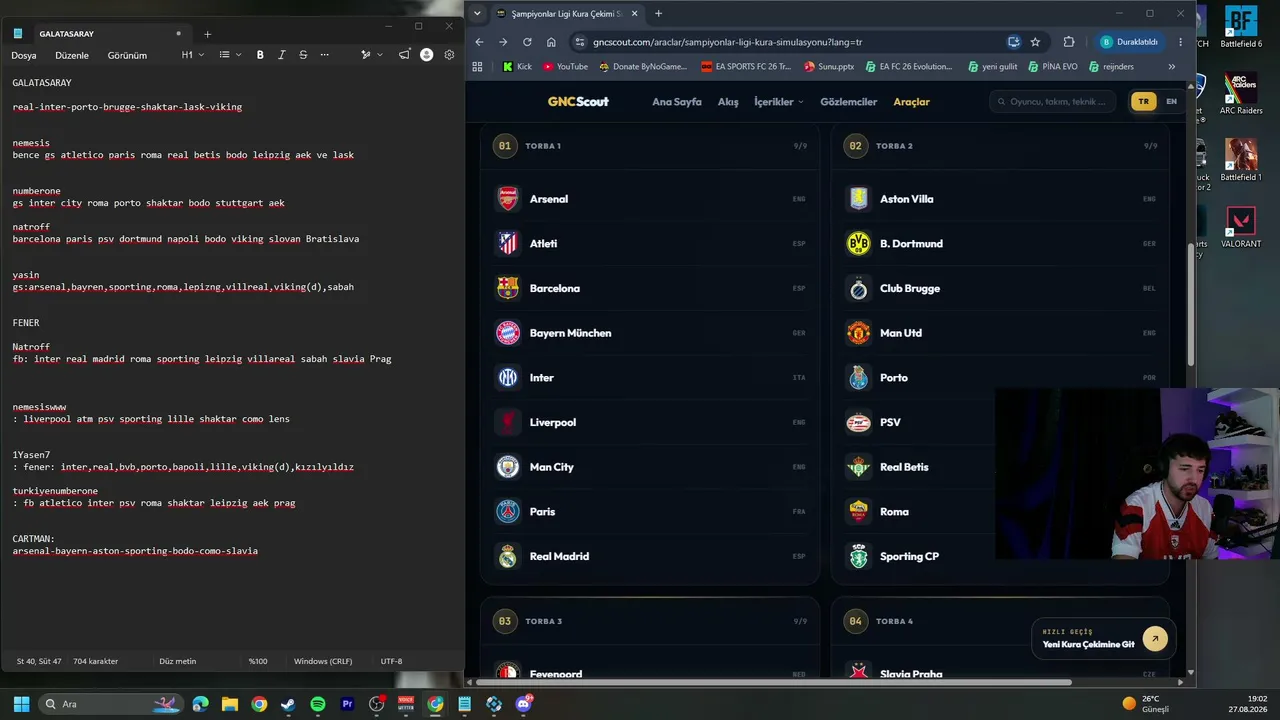Image resolution: width=1280 pixels, height=720 pixels.
Task: Add a new Notepad tab
Action: click(x=207, y=34)
